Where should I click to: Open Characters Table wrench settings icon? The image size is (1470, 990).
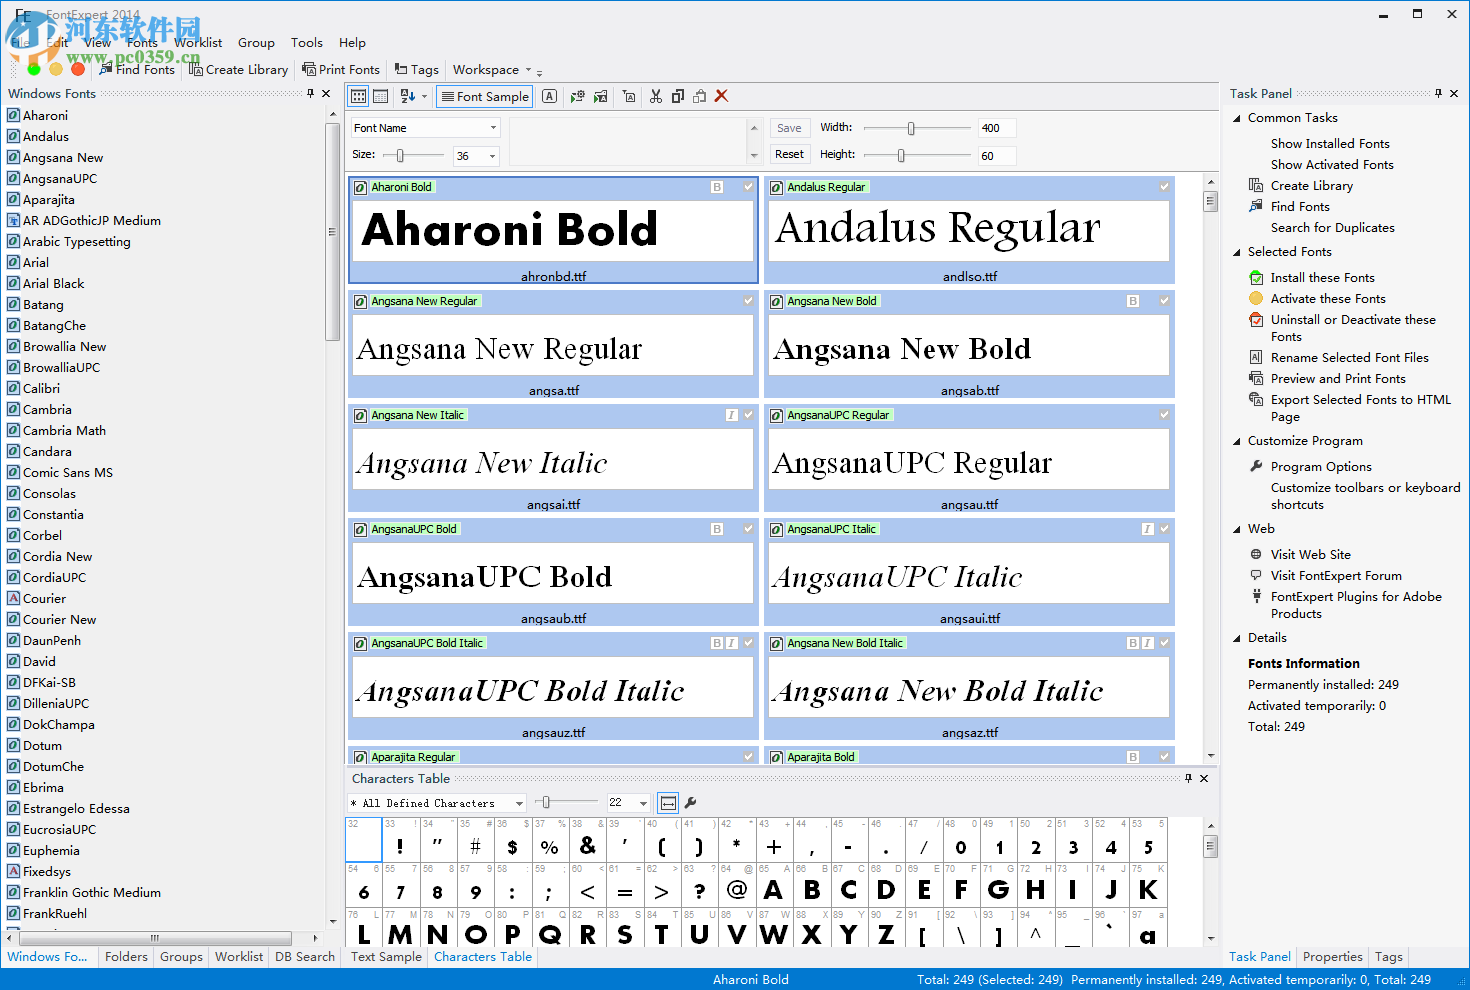click(690, 802)
